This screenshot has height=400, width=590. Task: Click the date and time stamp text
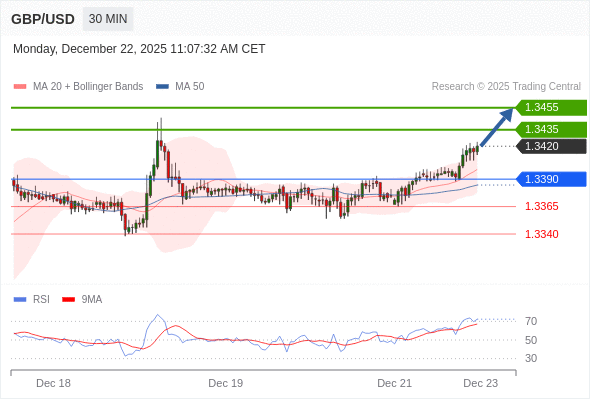[139, 49]
